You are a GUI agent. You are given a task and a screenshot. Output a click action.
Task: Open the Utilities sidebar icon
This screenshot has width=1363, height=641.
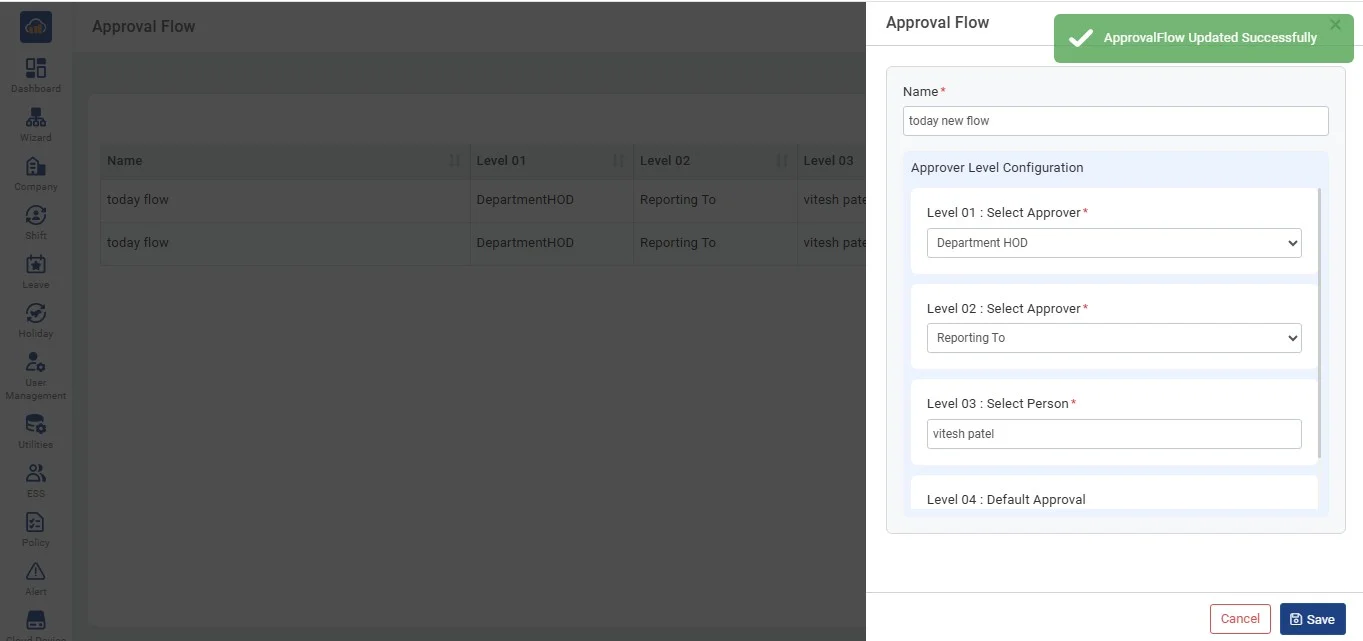tap(36, 425)
